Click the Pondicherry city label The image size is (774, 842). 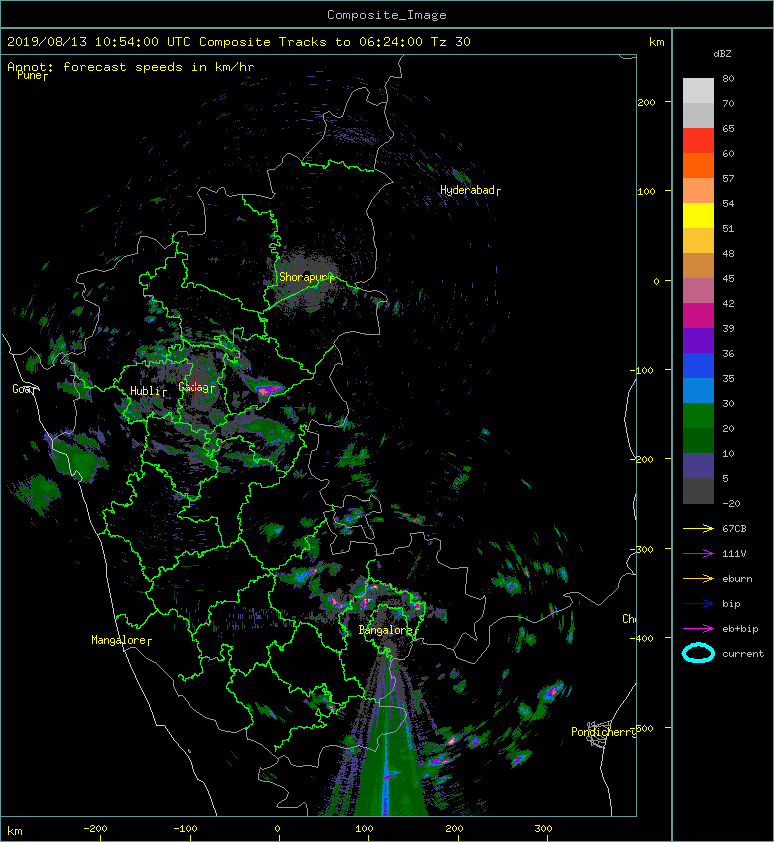point(603,732)
